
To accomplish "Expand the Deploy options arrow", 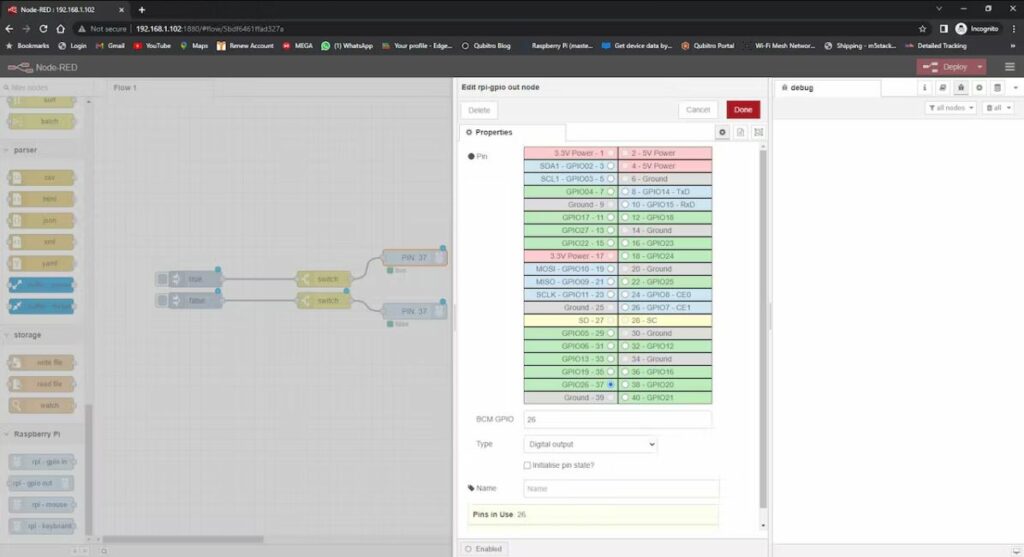I will 981,67.
